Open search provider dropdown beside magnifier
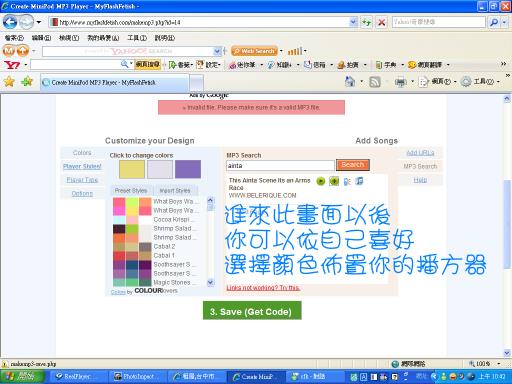Viewport: 512px width, 384px height. (504, 22)
